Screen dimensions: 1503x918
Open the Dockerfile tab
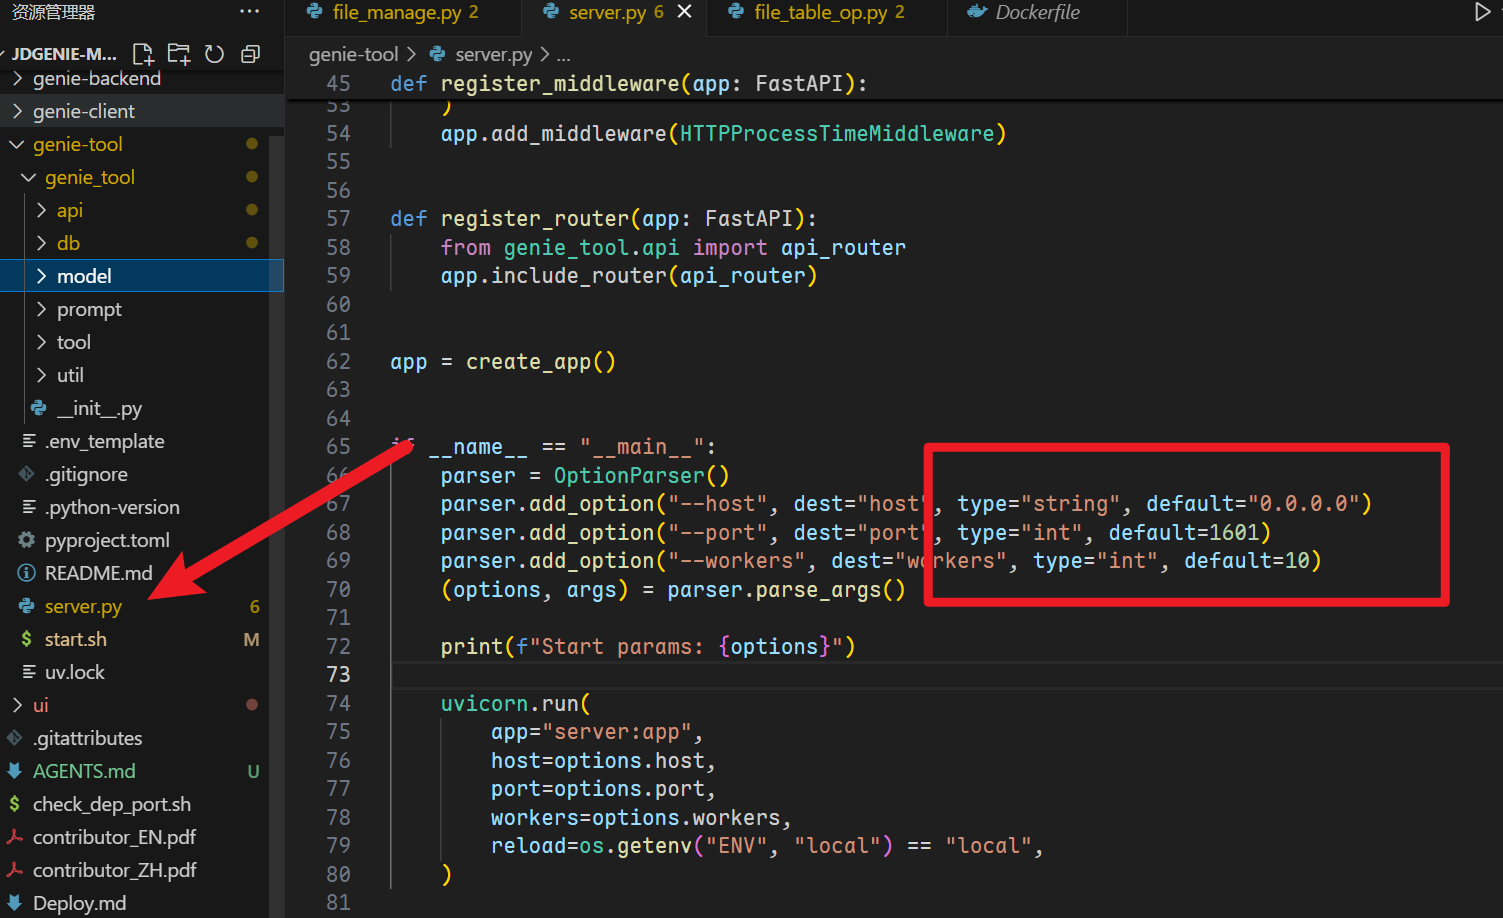[x=1036, y=12]
